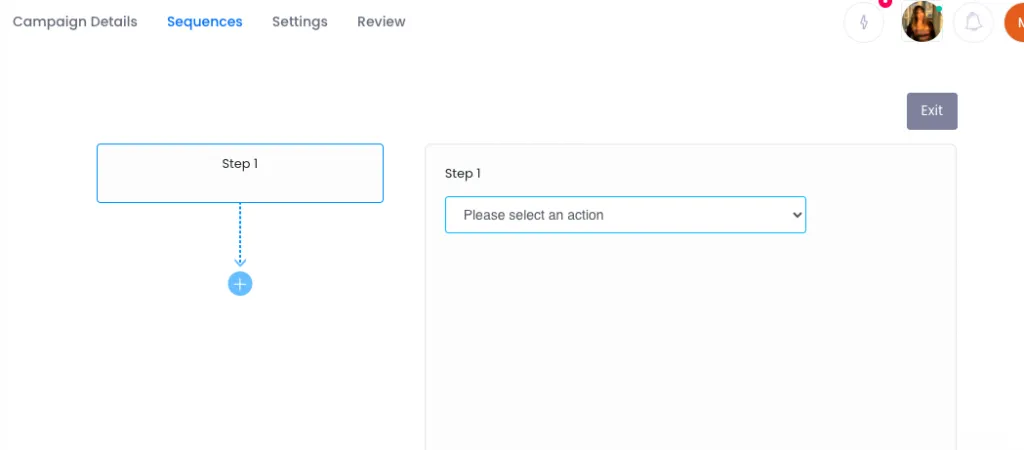Viewport: 1024px width, 450px height.
Task: Click the green online status dot
Action: coord(939,8)
